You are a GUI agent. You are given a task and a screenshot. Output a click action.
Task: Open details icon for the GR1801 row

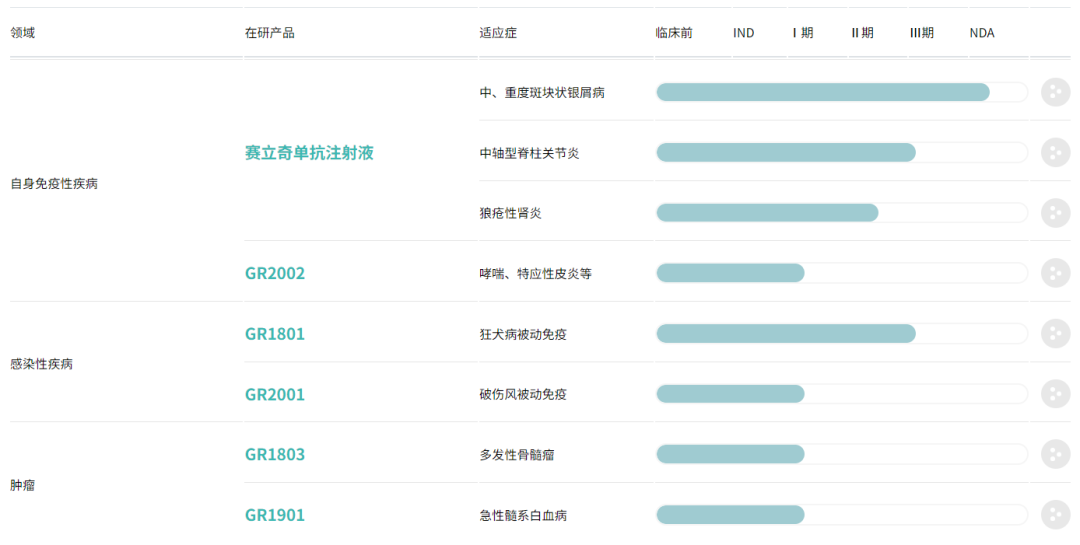[1055, 333]
